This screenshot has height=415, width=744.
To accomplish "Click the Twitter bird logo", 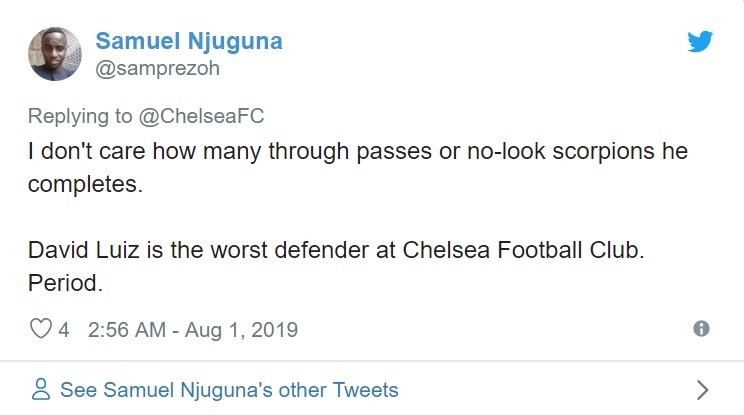I will click(x=700, y=42).
